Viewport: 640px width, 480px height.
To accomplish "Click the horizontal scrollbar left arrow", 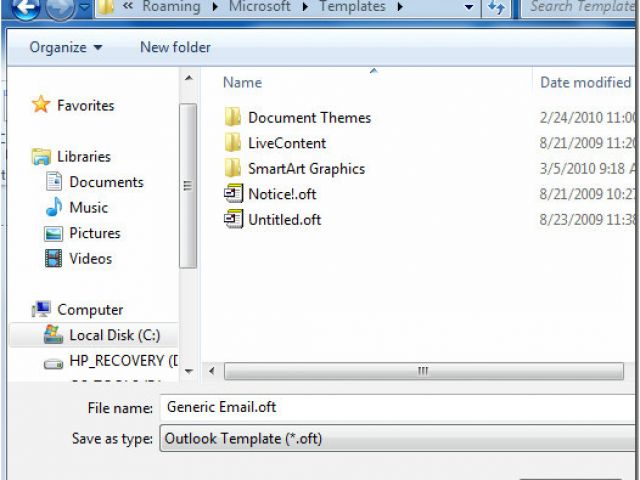I will point(211,371).
